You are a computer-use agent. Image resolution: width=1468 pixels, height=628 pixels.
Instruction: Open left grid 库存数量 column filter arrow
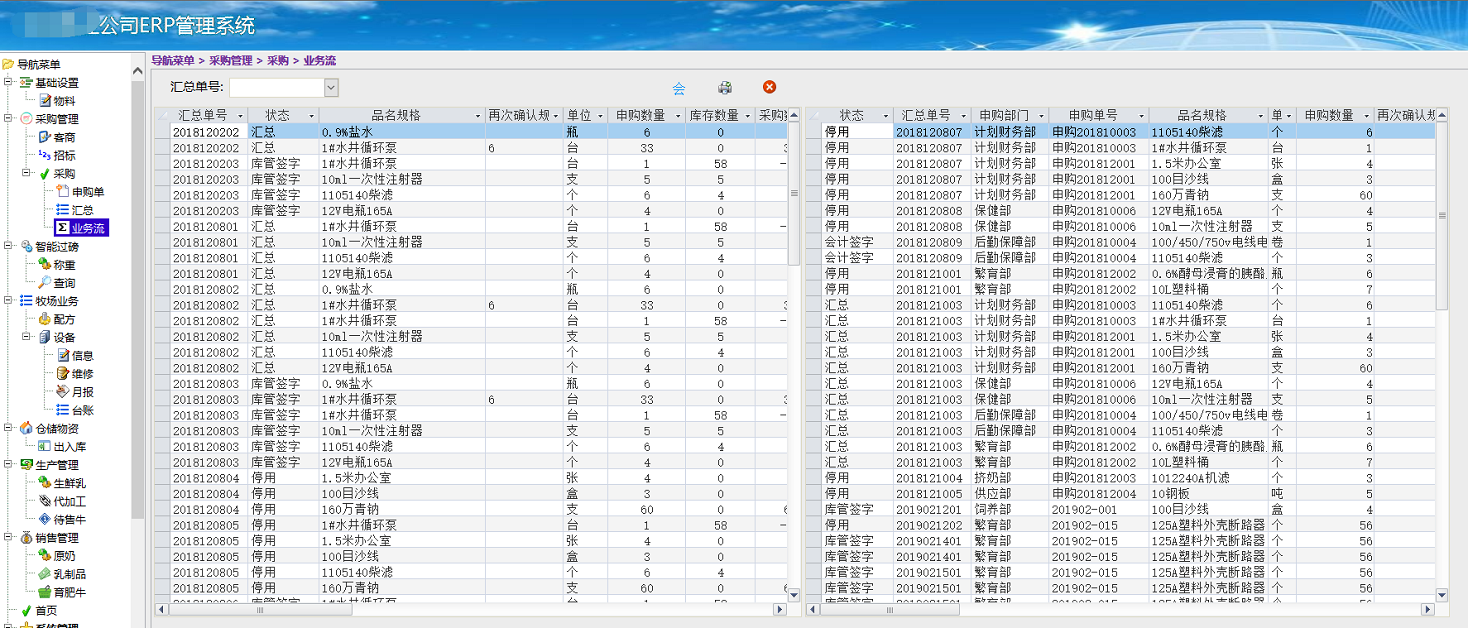point(747,116)
